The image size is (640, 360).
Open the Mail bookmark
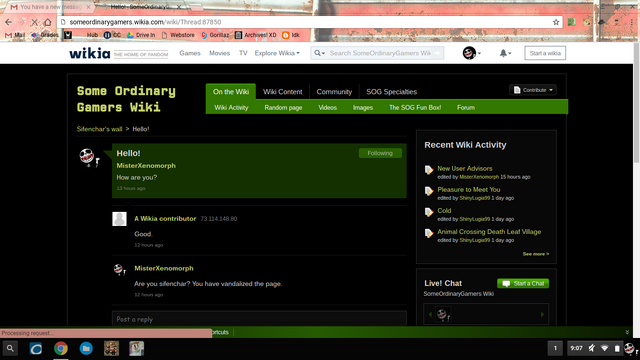coord(15,35)
